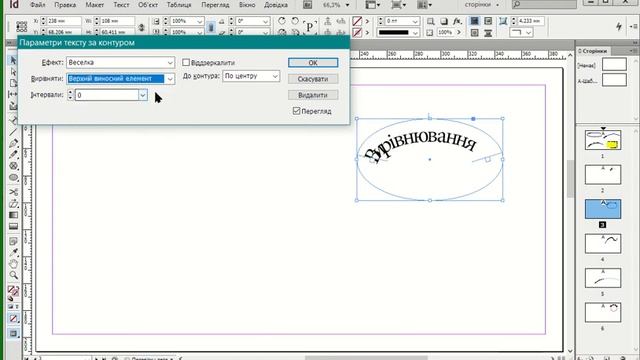Click rotate 90° counter-clockwise icon
640x360 pixels.
(x=295, y=21)
